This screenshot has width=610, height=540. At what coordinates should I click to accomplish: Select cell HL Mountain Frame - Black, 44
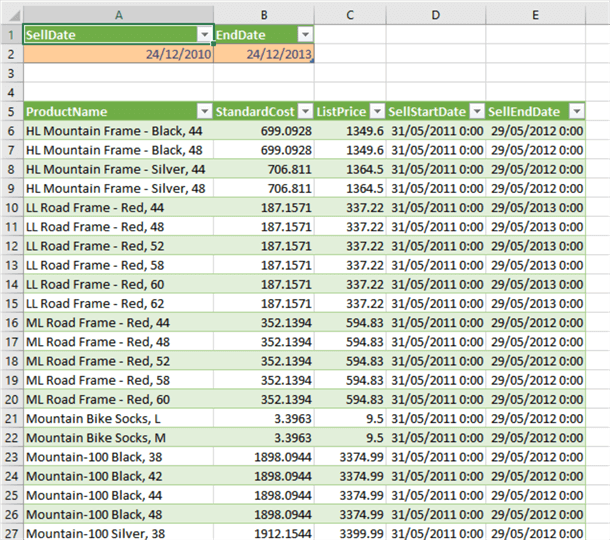(119, 131)
